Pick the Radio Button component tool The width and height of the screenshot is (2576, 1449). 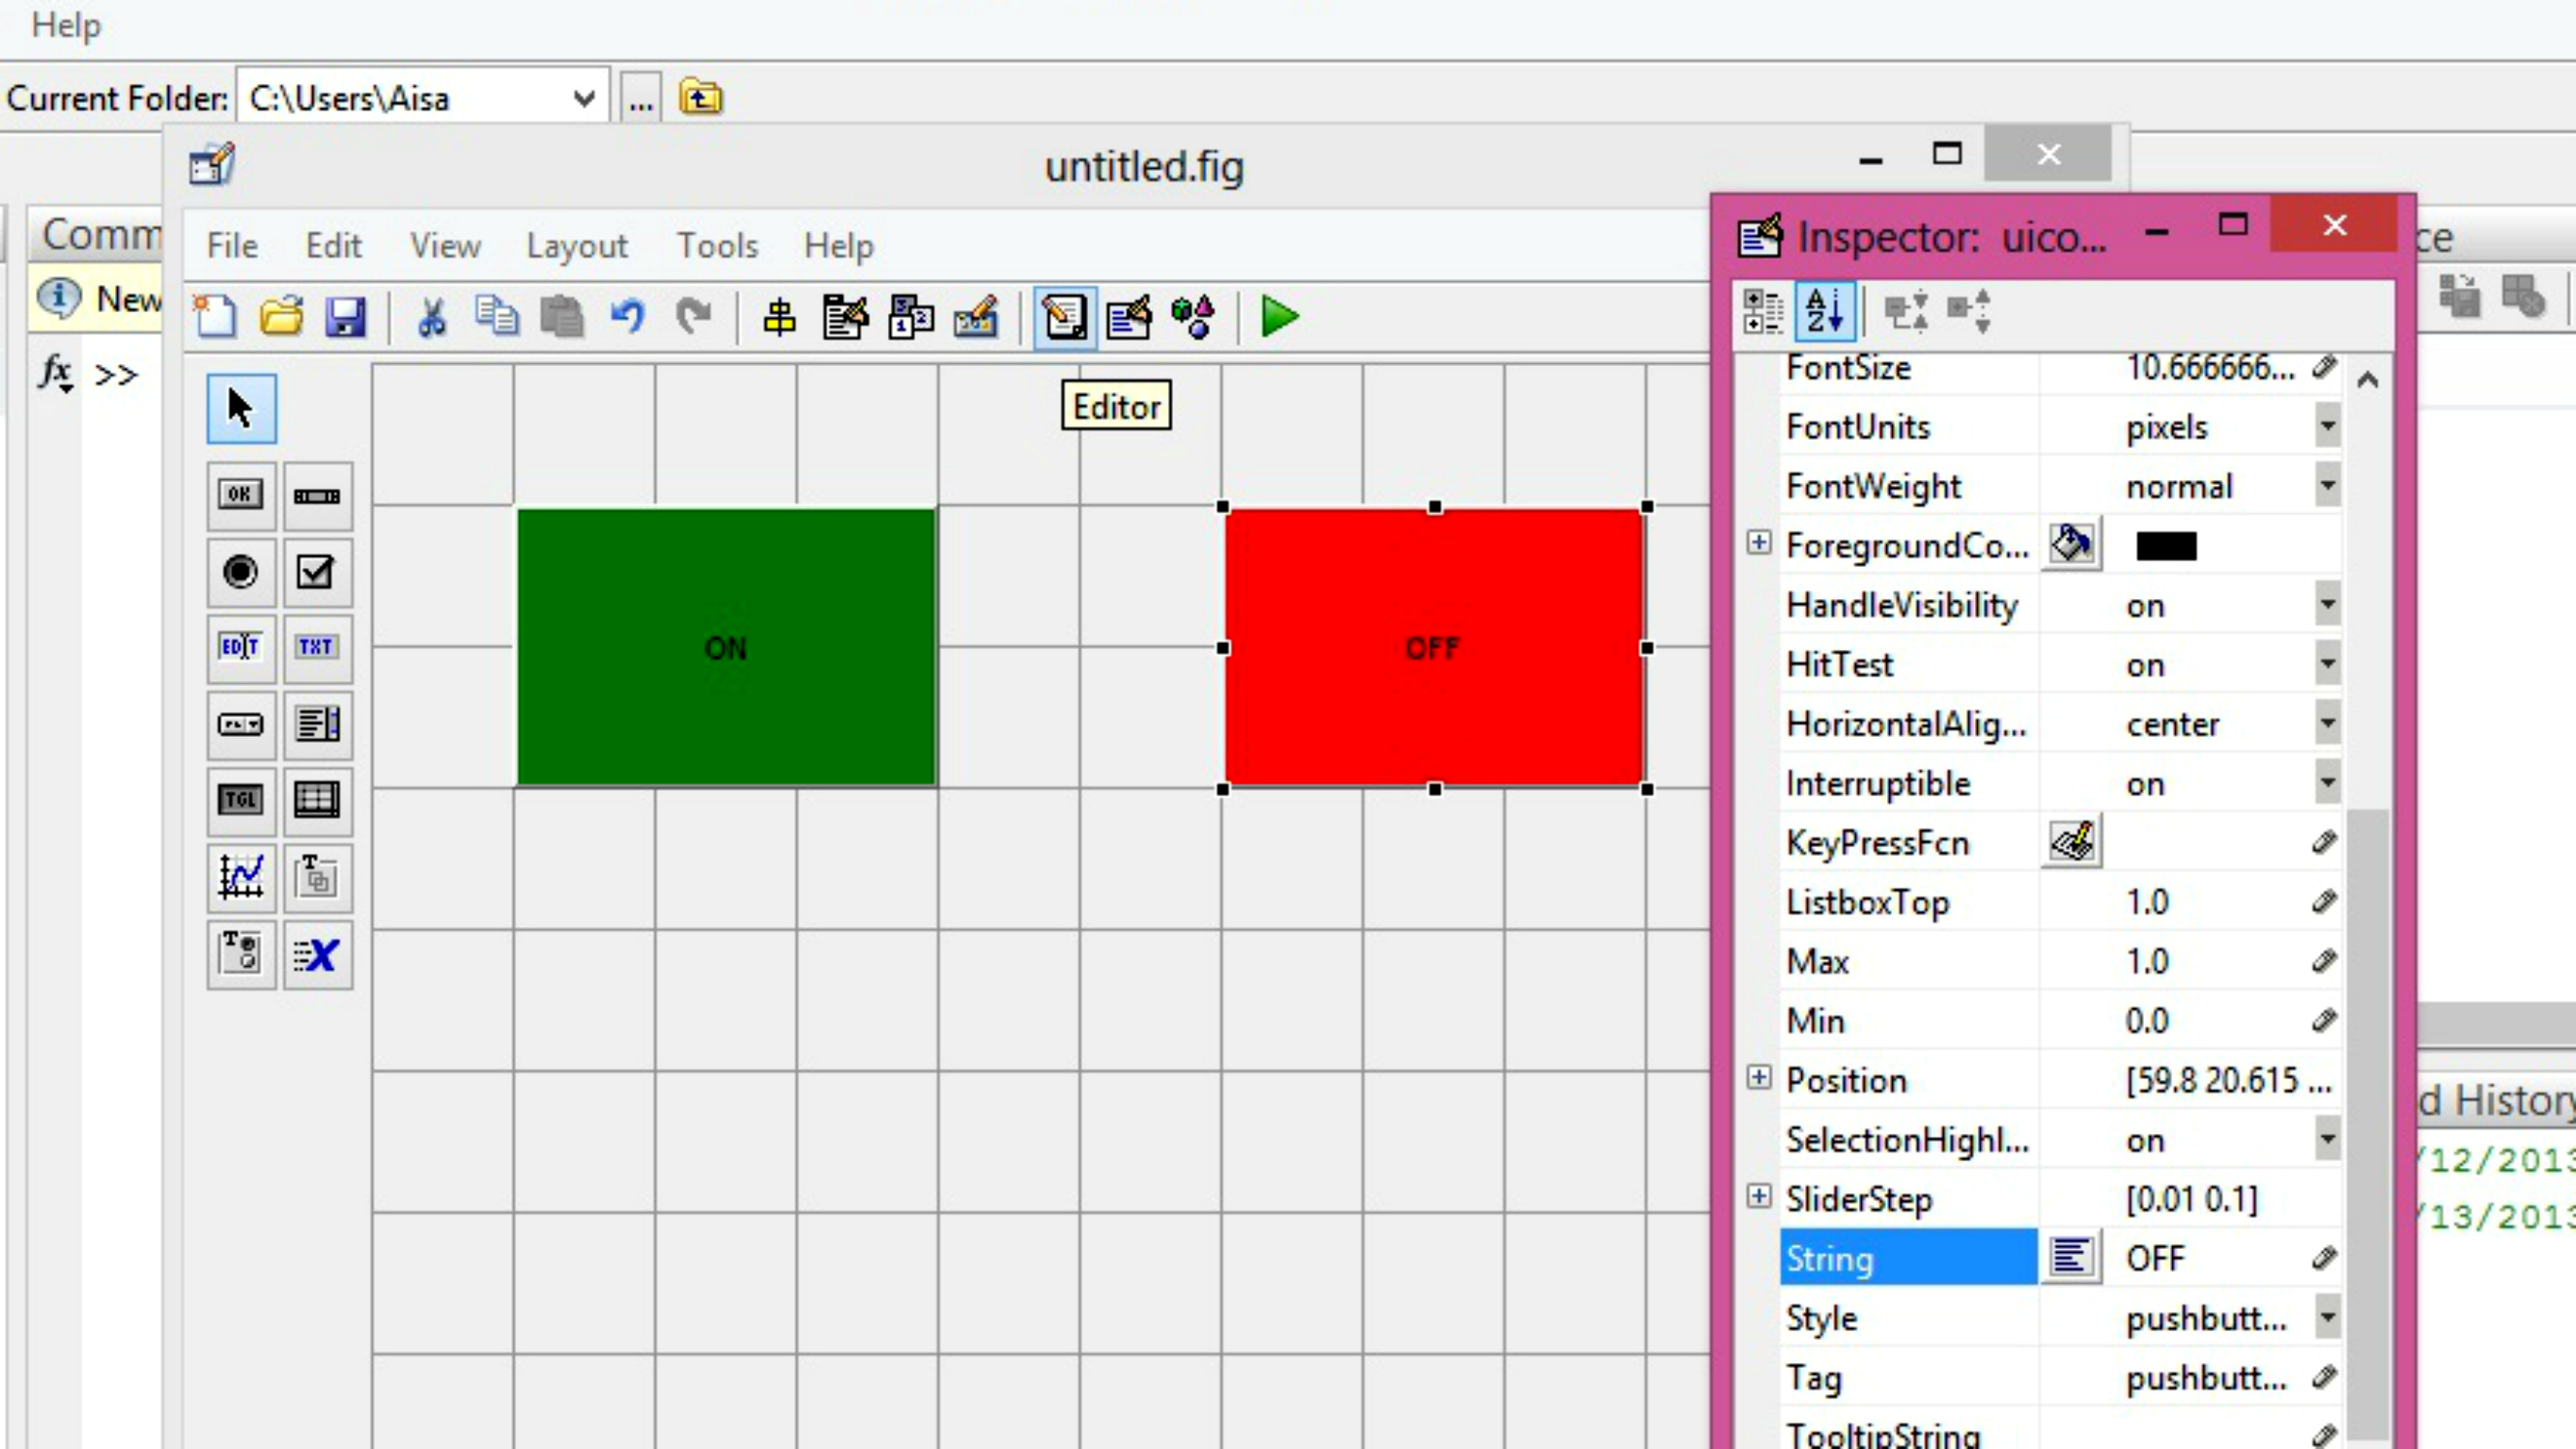click(241, 572)
